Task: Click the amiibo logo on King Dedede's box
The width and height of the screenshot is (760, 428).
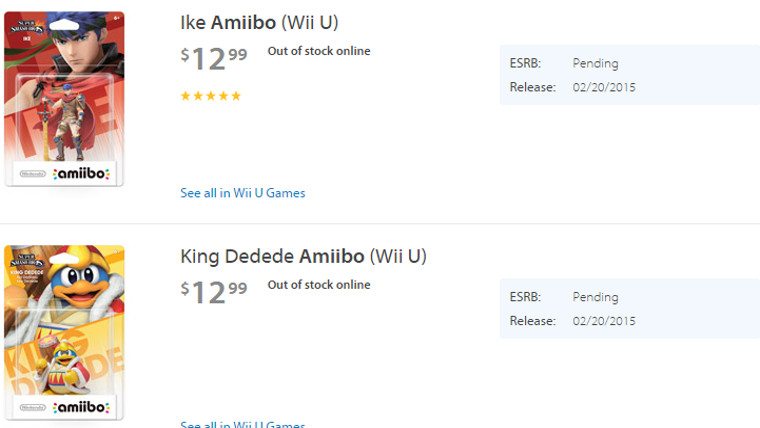Action: (80, 407)
